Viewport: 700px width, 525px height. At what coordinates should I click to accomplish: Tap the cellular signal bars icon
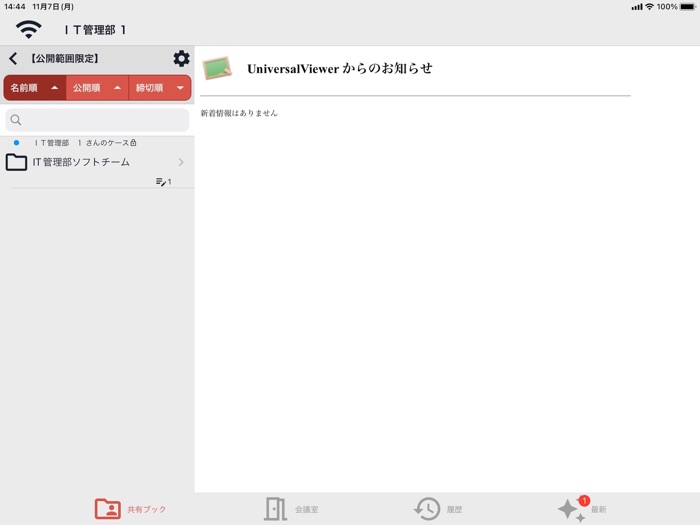637,7
